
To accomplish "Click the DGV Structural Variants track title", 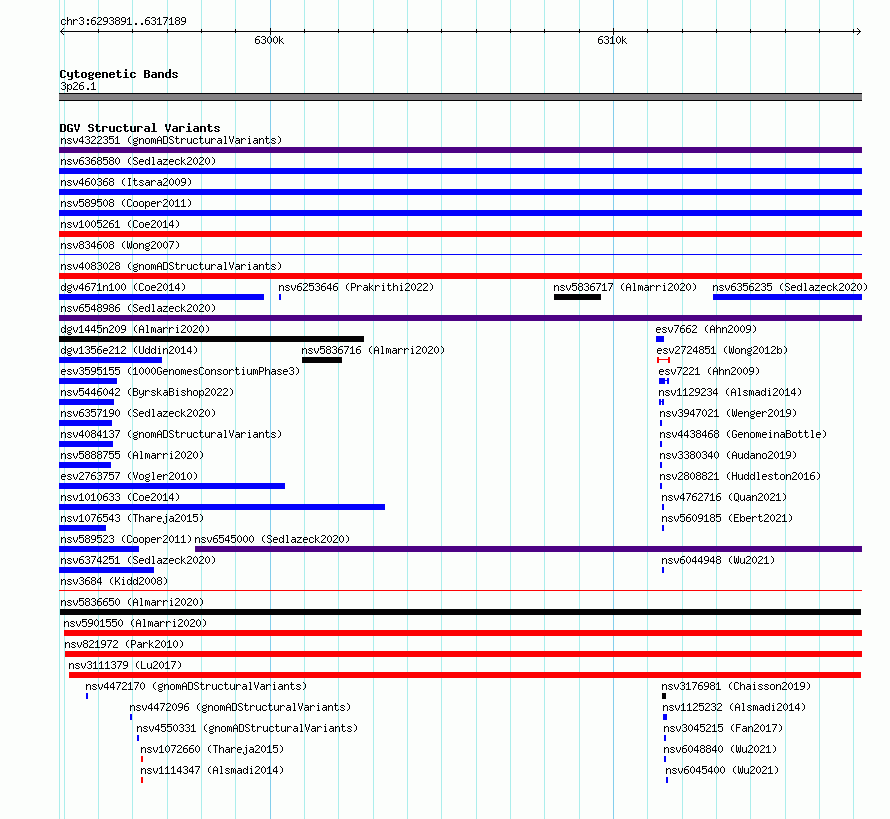I will point(140,128).
